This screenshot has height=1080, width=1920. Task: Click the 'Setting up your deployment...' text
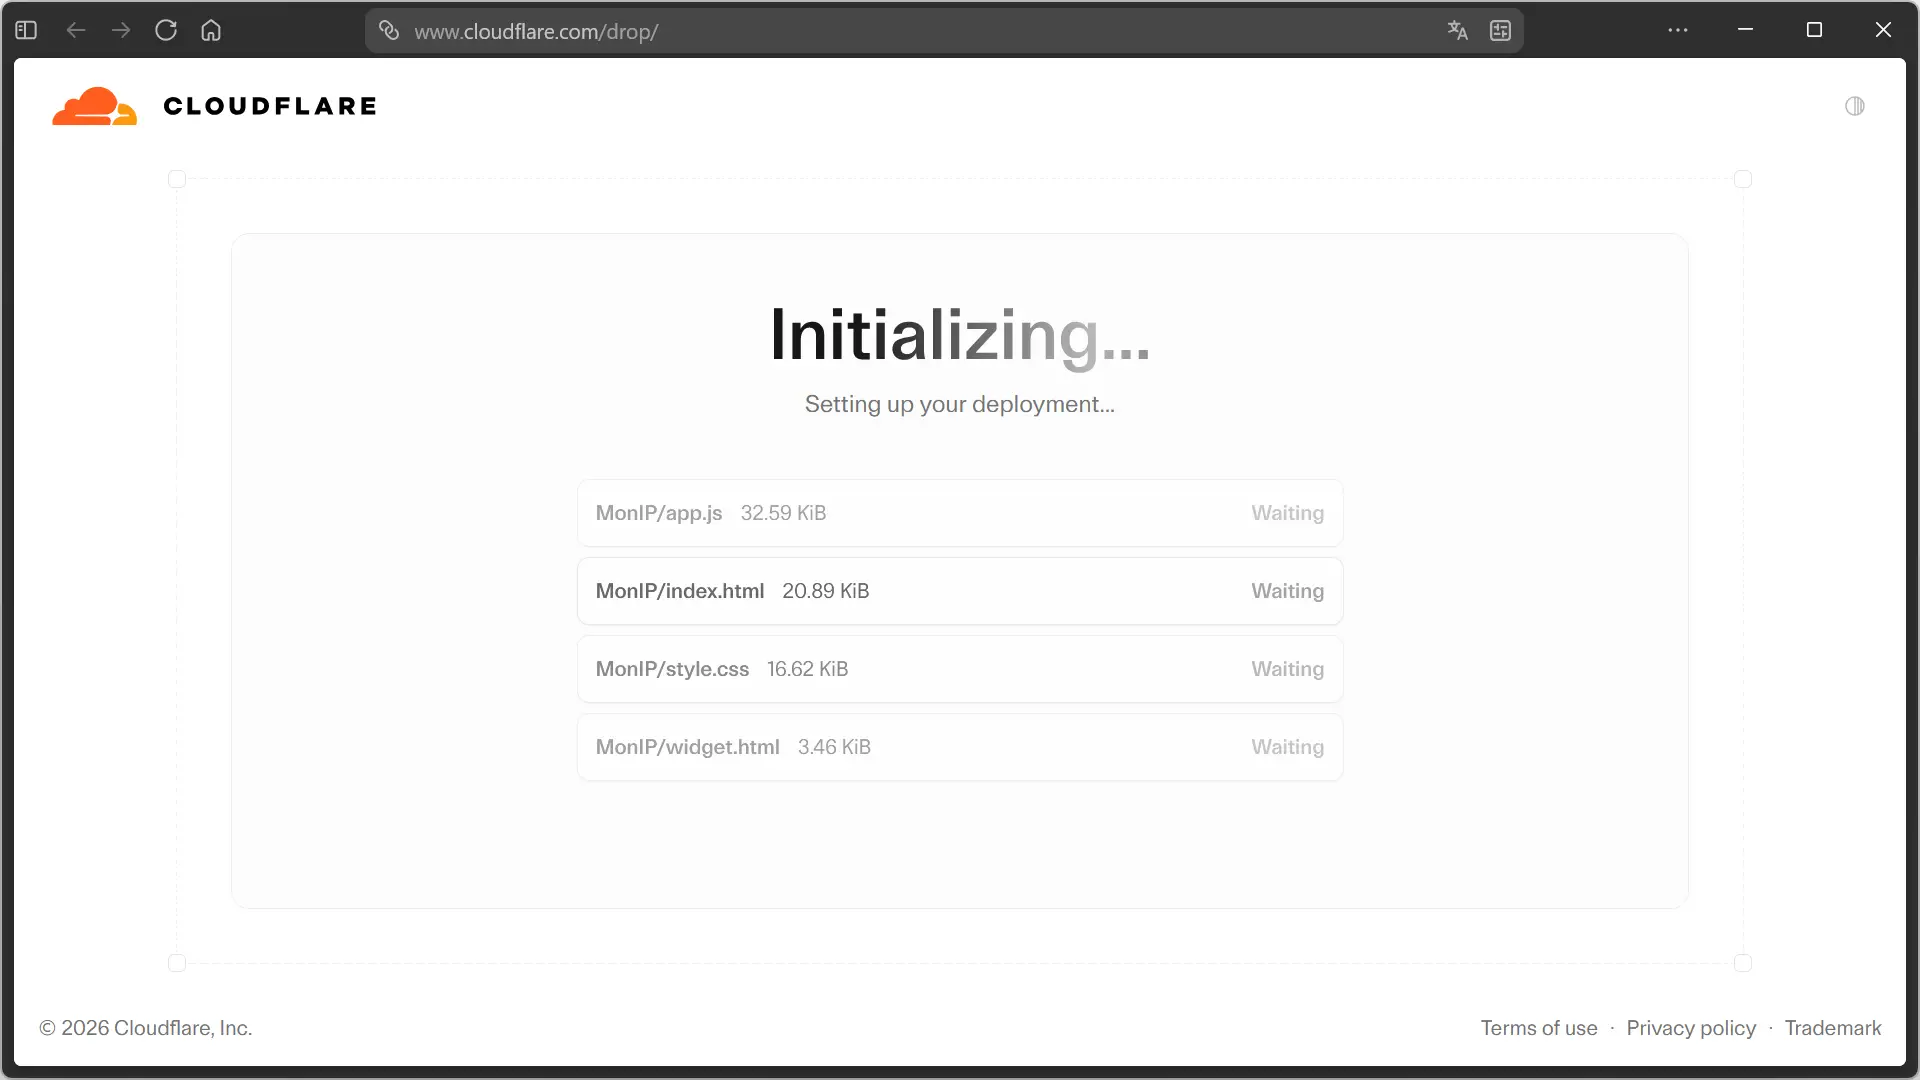coord(960,404)
